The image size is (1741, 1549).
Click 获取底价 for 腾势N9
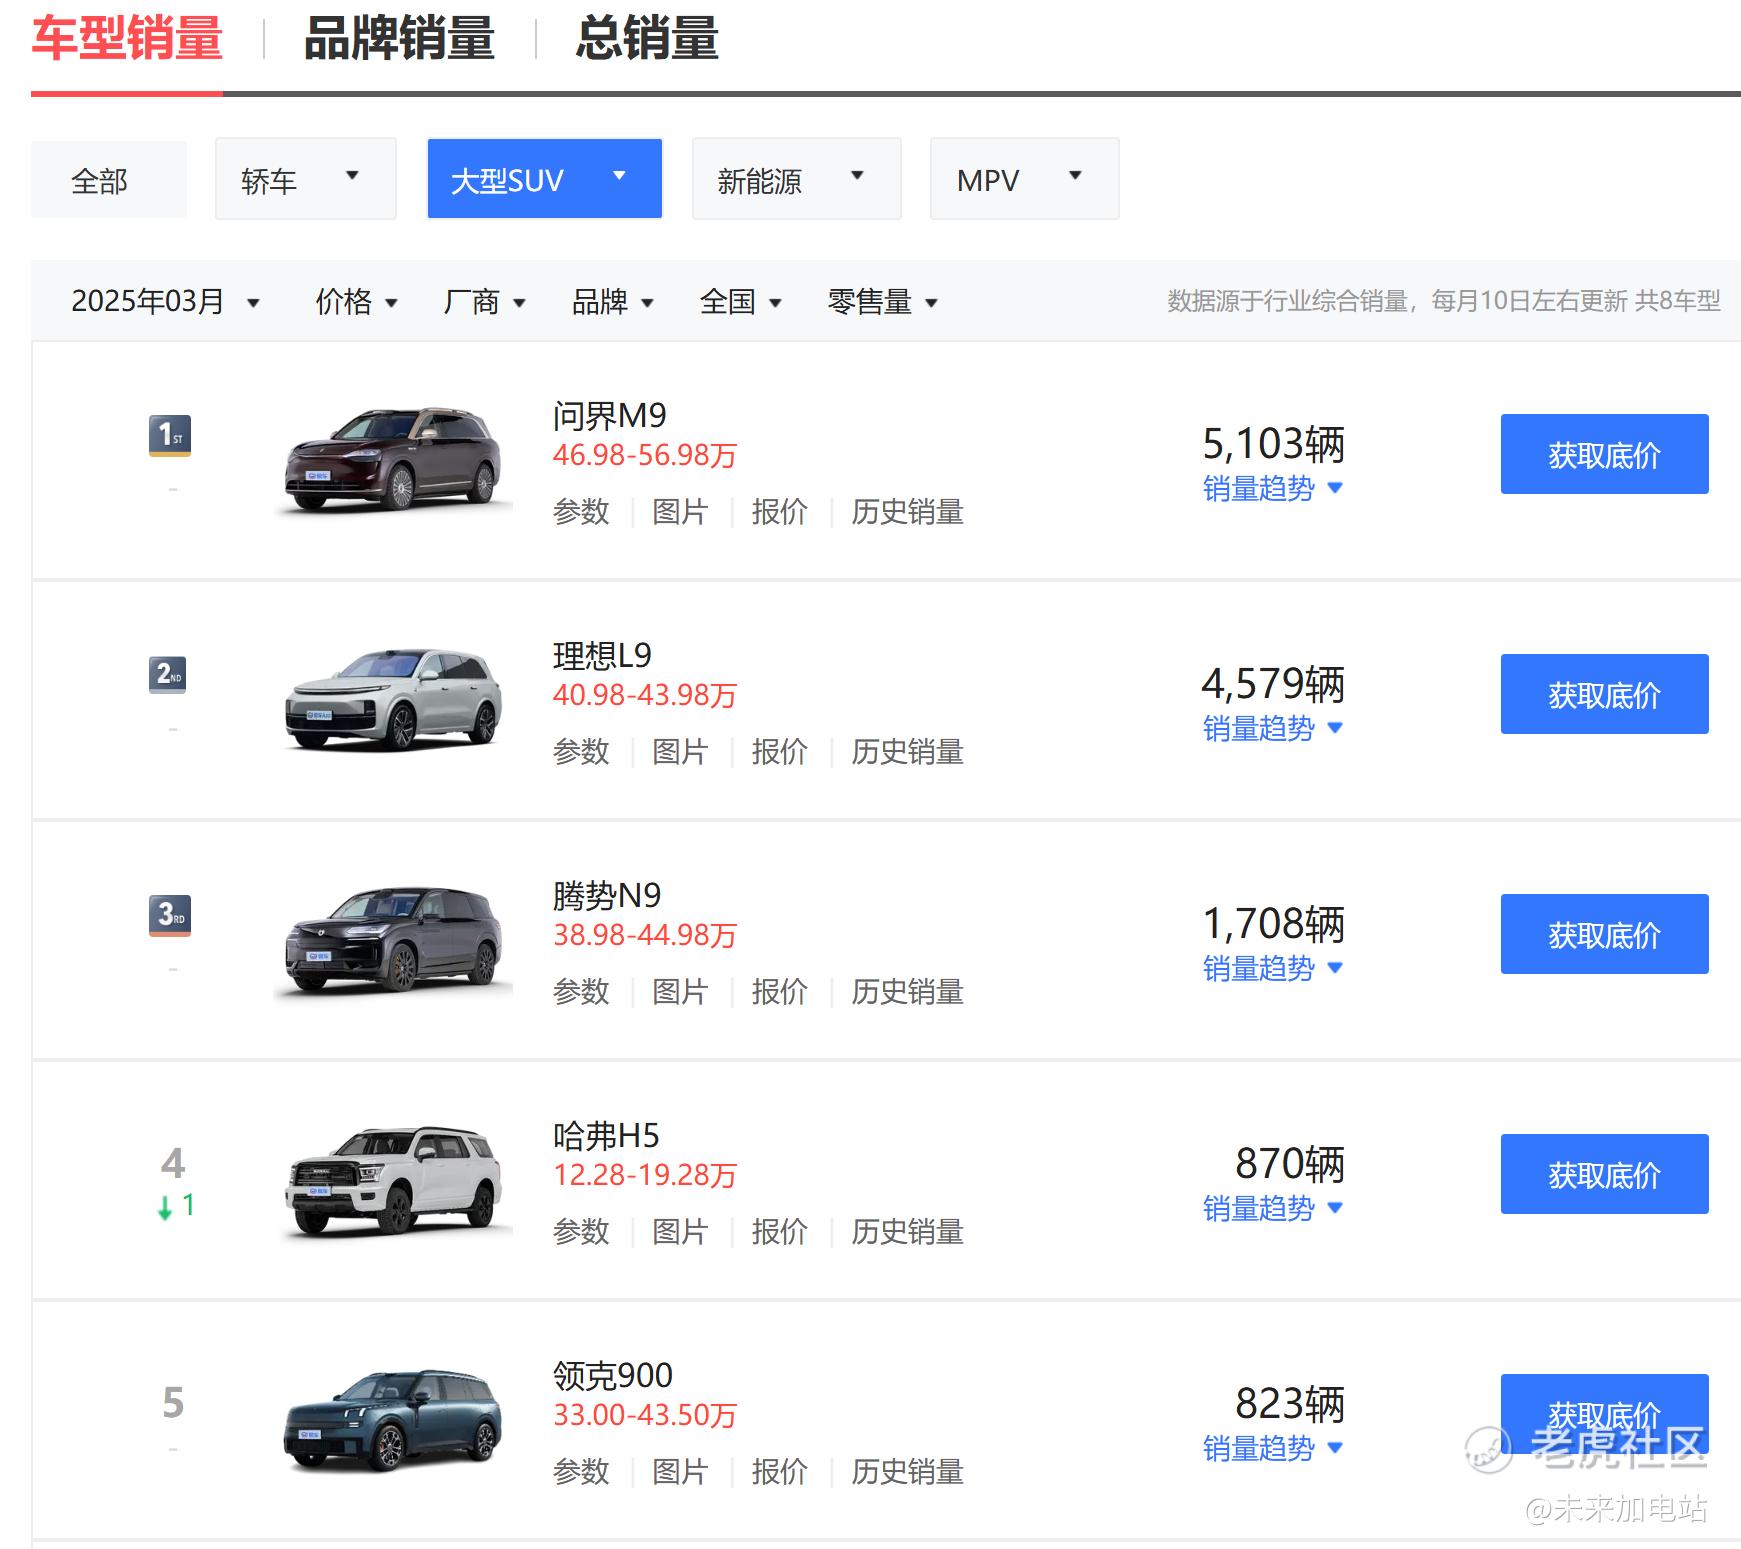click(x=1604, y=934)
